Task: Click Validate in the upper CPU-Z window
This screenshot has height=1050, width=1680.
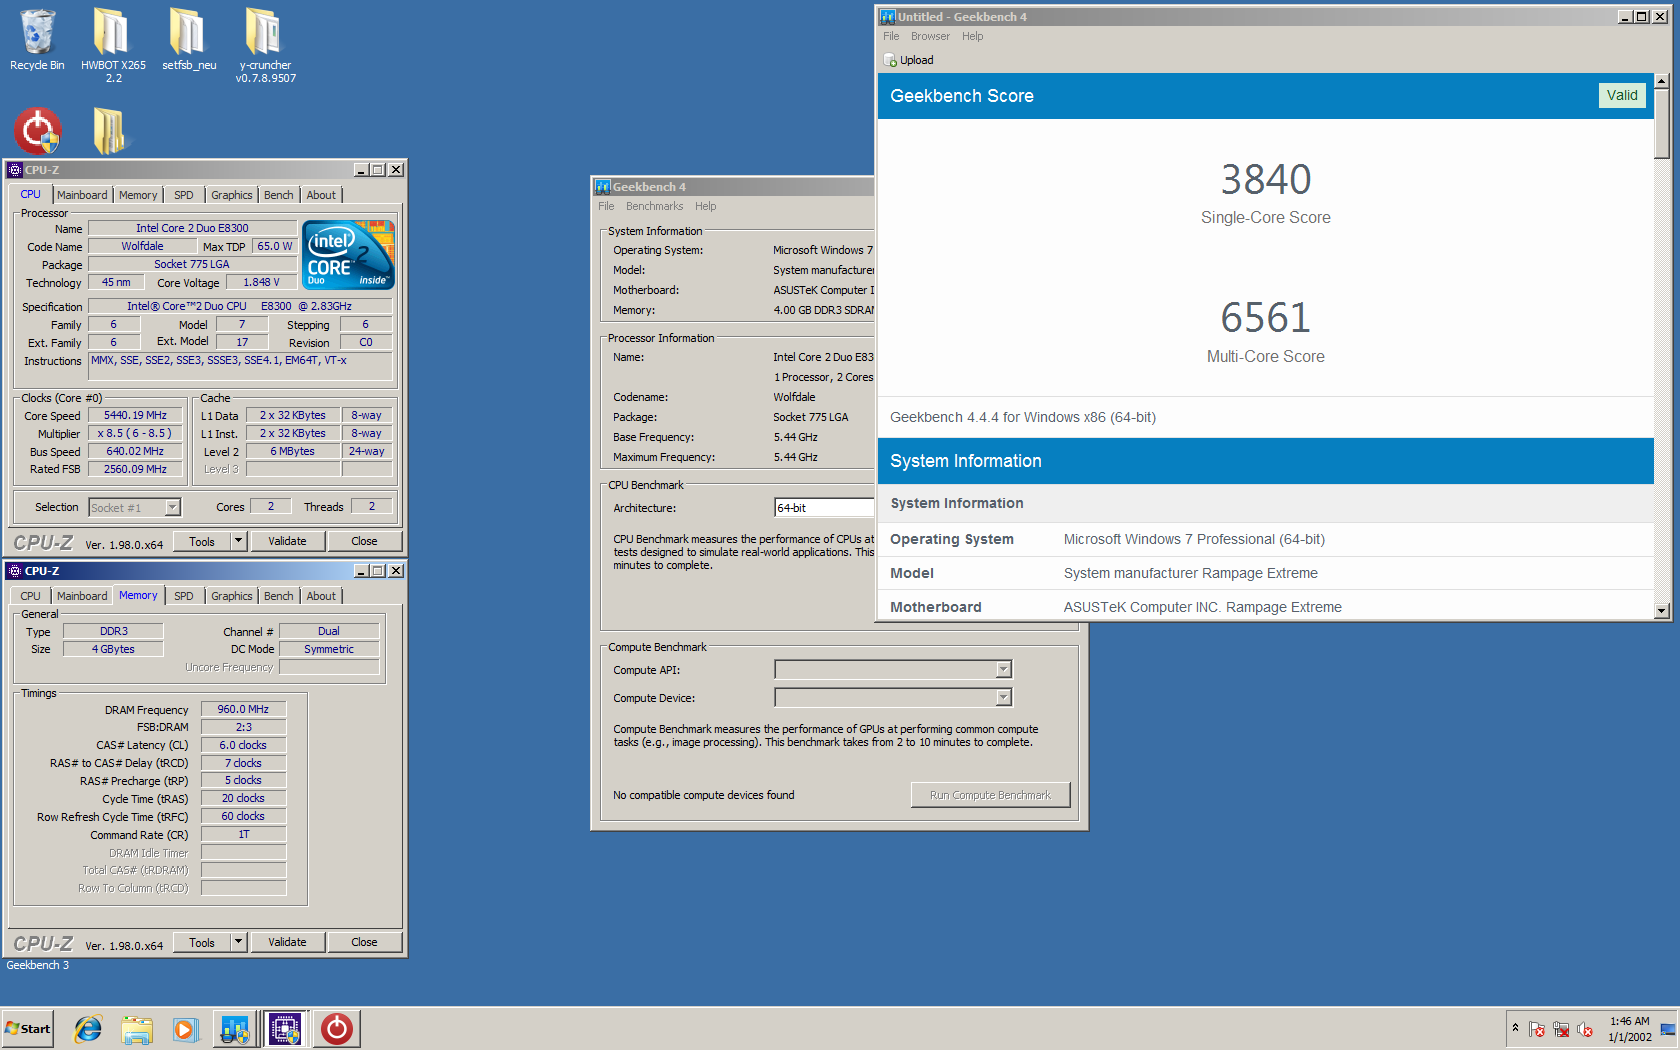Action: 287,541
